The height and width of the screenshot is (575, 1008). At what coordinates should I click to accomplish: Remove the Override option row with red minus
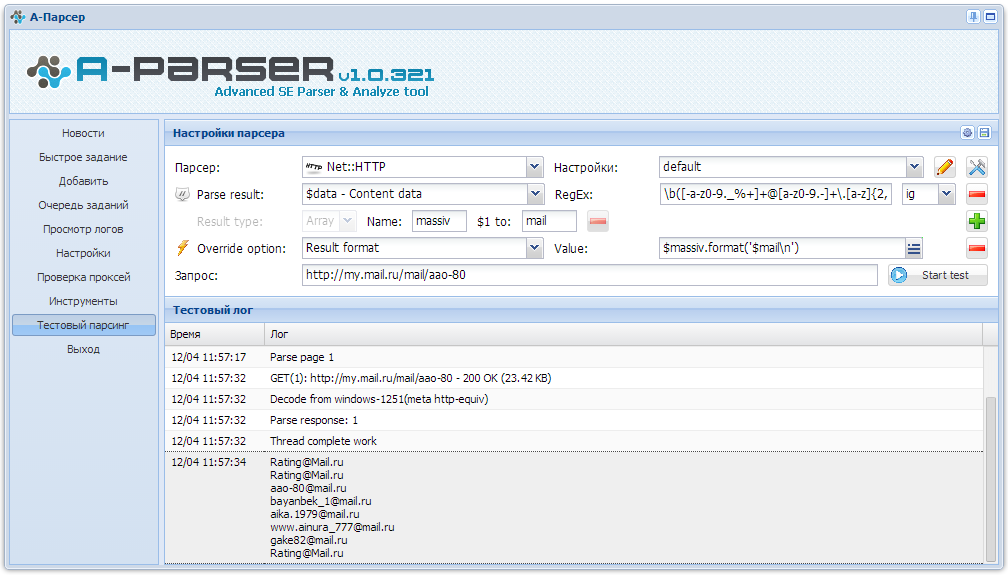coord(977,248)
